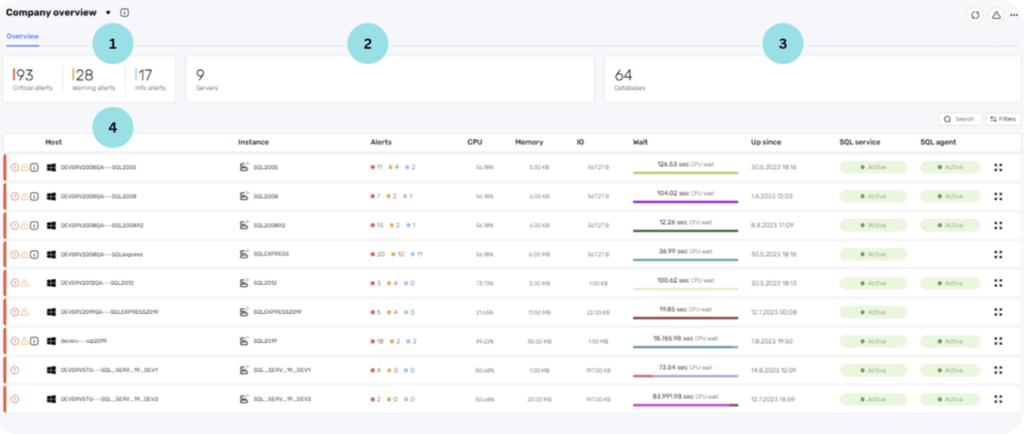This screenshot has height=434, width=1024.
Task: Click the Search field above the table
Action: [960, 119]
